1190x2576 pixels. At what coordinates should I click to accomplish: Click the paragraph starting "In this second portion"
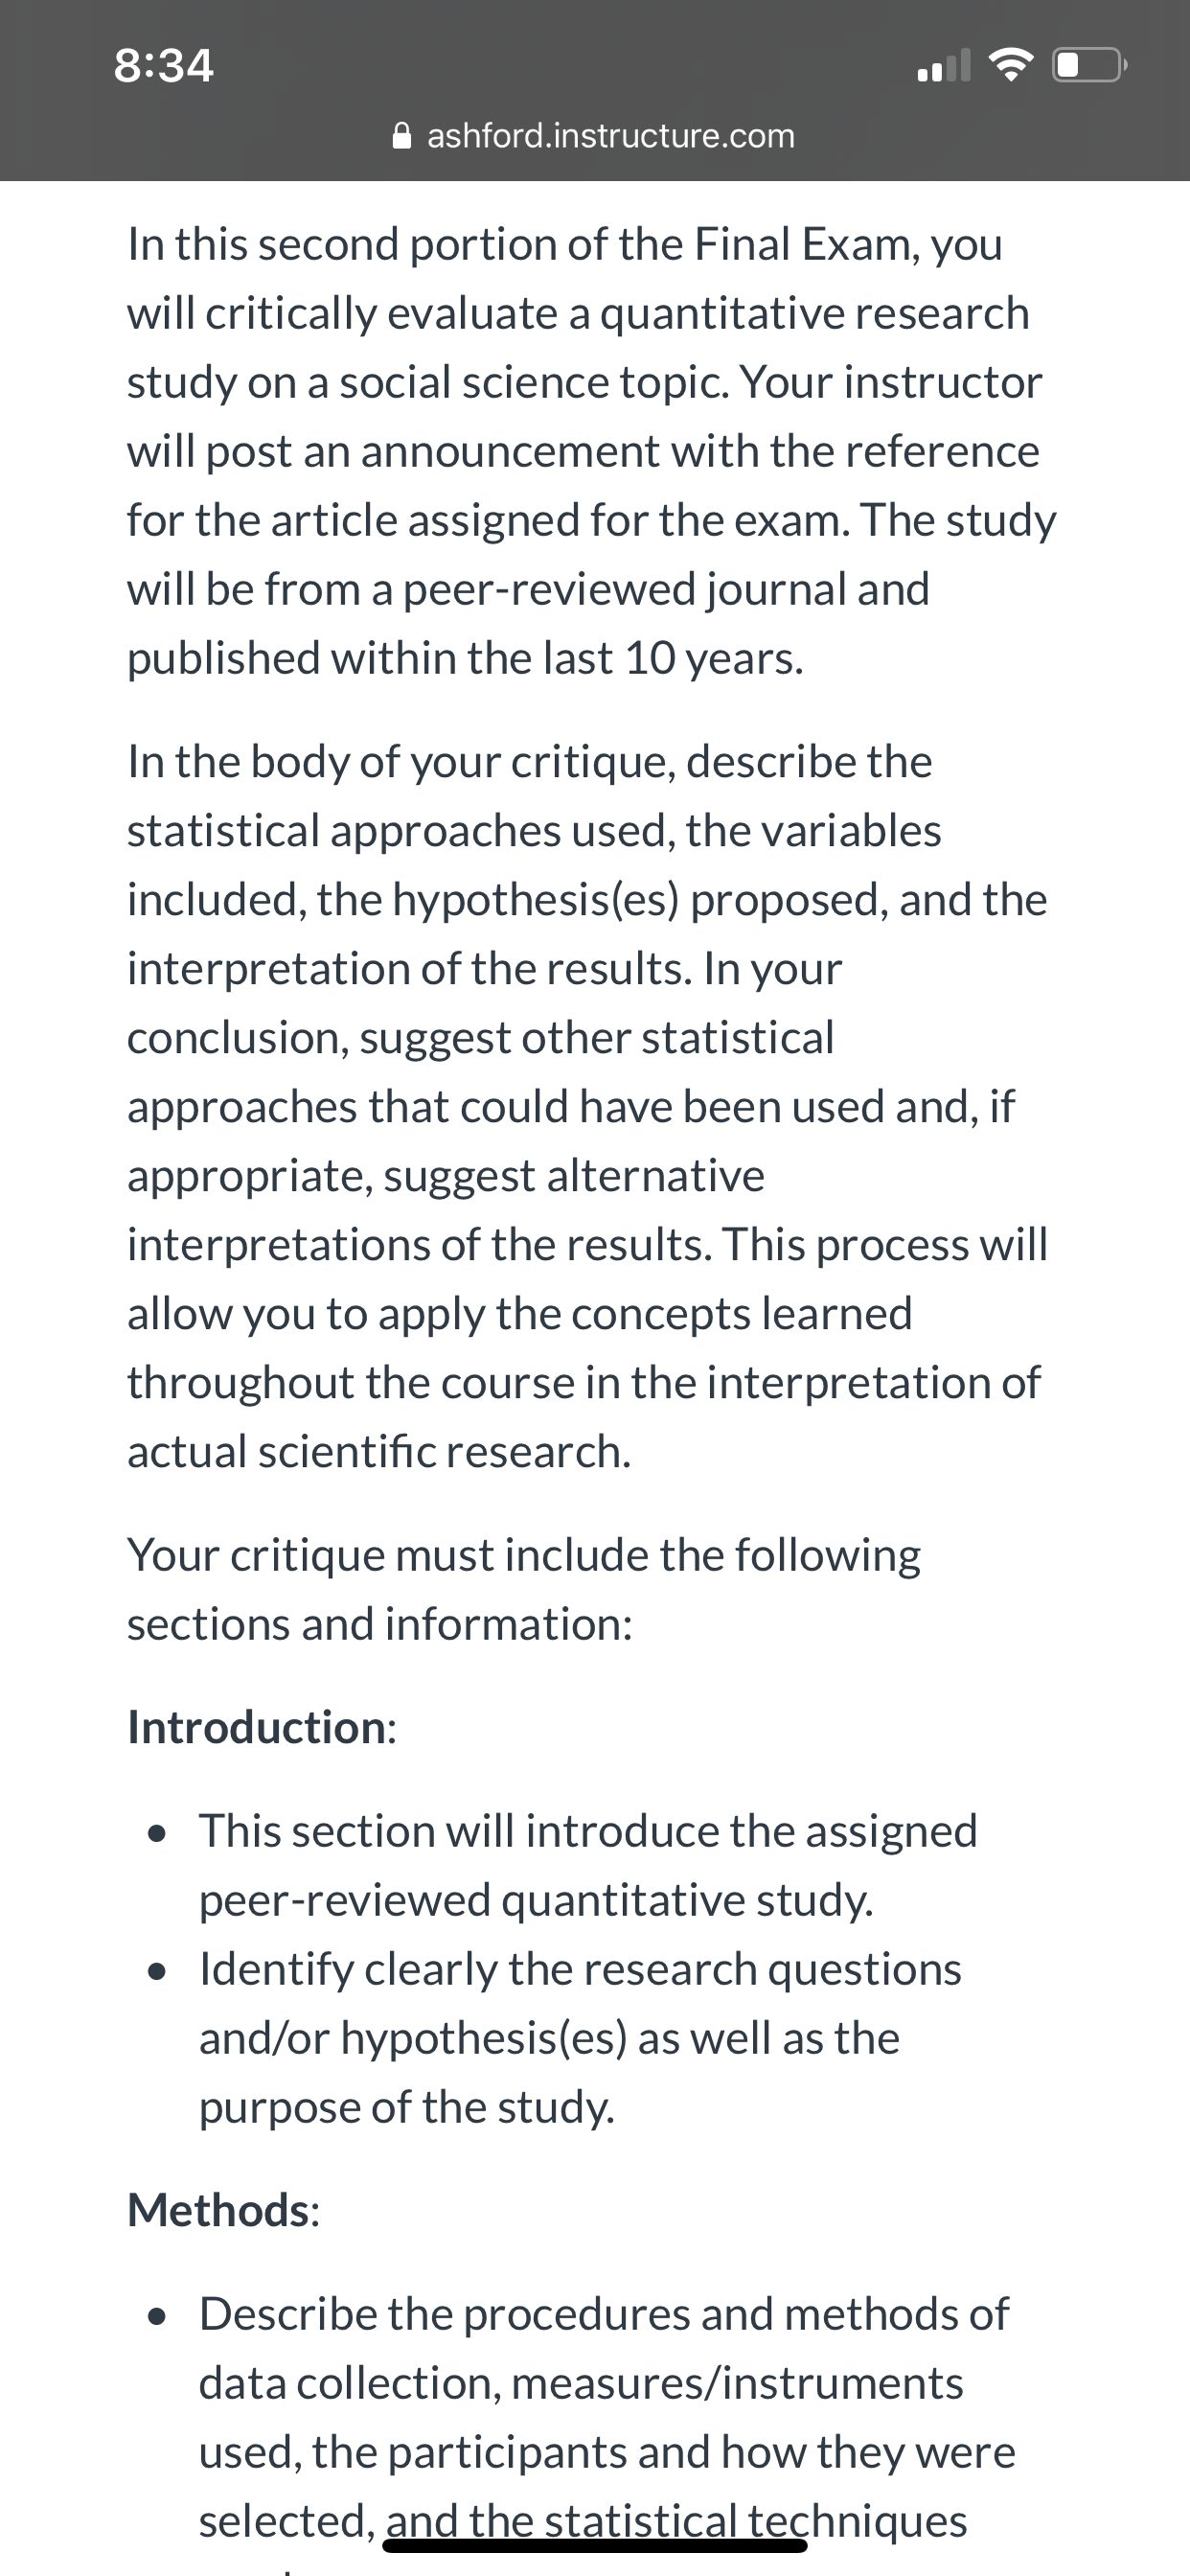[x=592, y=451]
